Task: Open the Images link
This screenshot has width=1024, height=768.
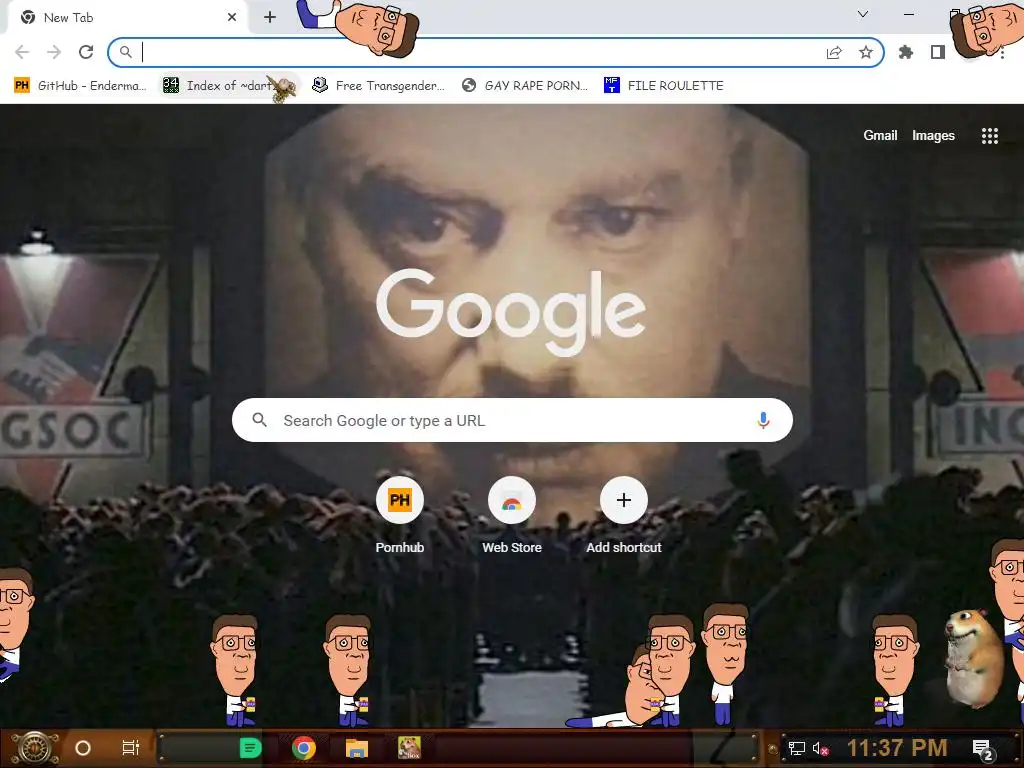Action: (933, 135)
